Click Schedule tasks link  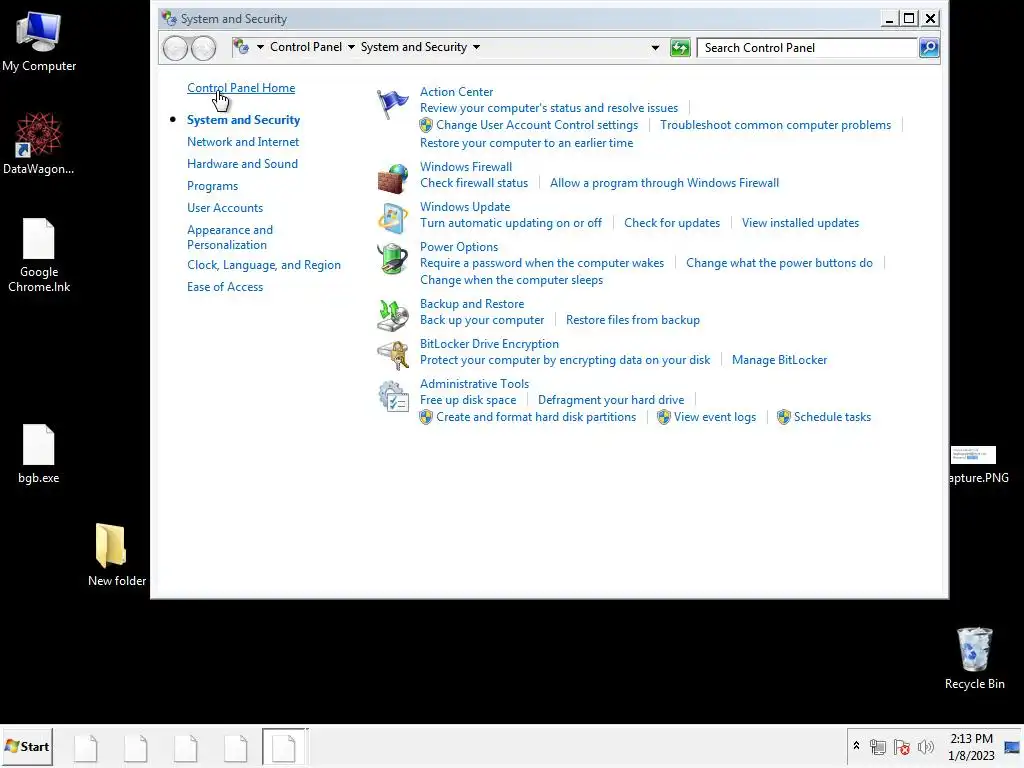tap(832, 417)
